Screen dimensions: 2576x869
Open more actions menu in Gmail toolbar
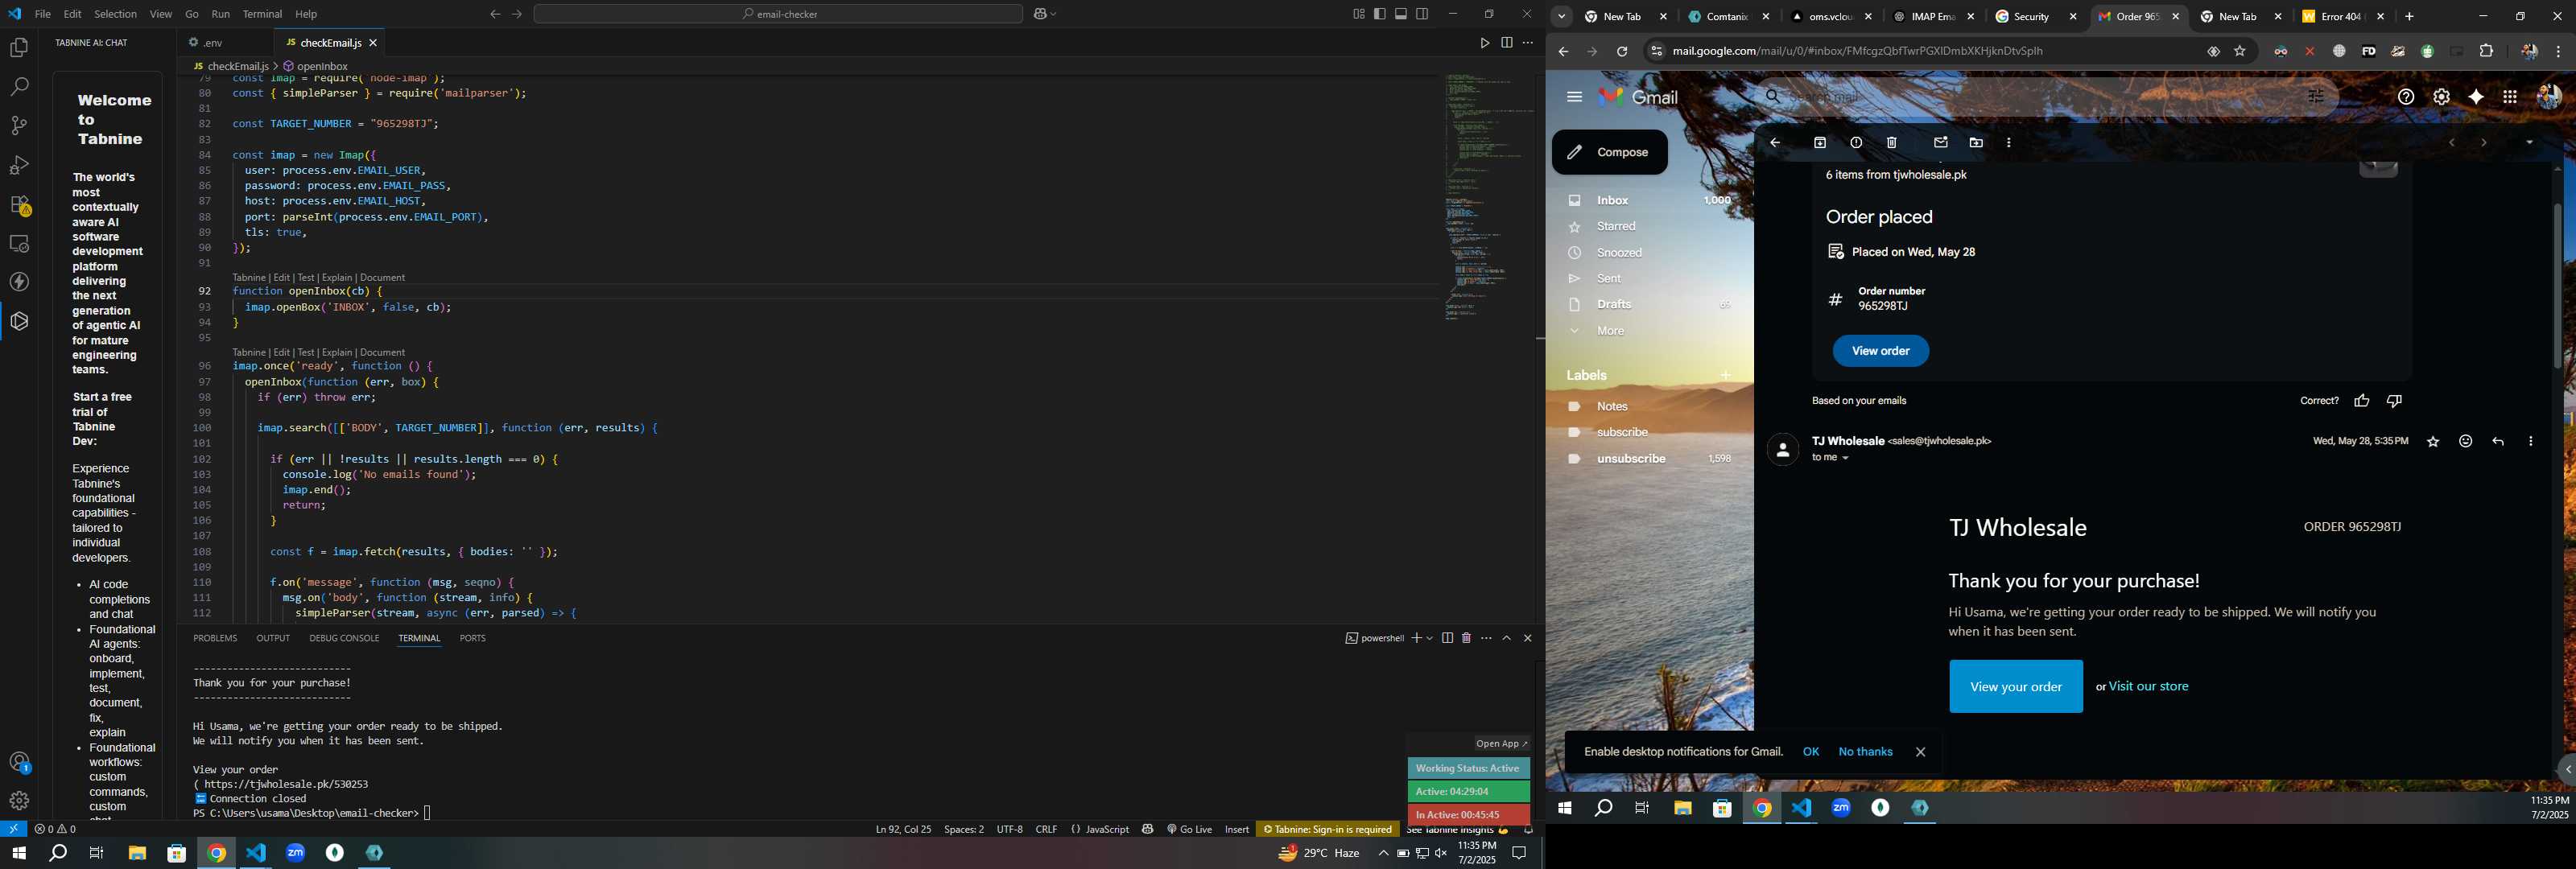(x=2009, y=143)
